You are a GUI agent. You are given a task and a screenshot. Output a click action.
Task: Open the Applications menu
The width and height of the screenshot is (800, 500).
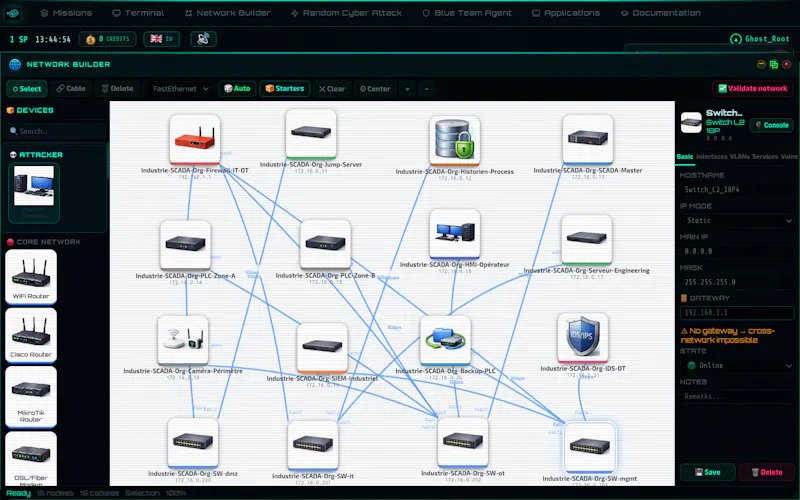(566, 13)
